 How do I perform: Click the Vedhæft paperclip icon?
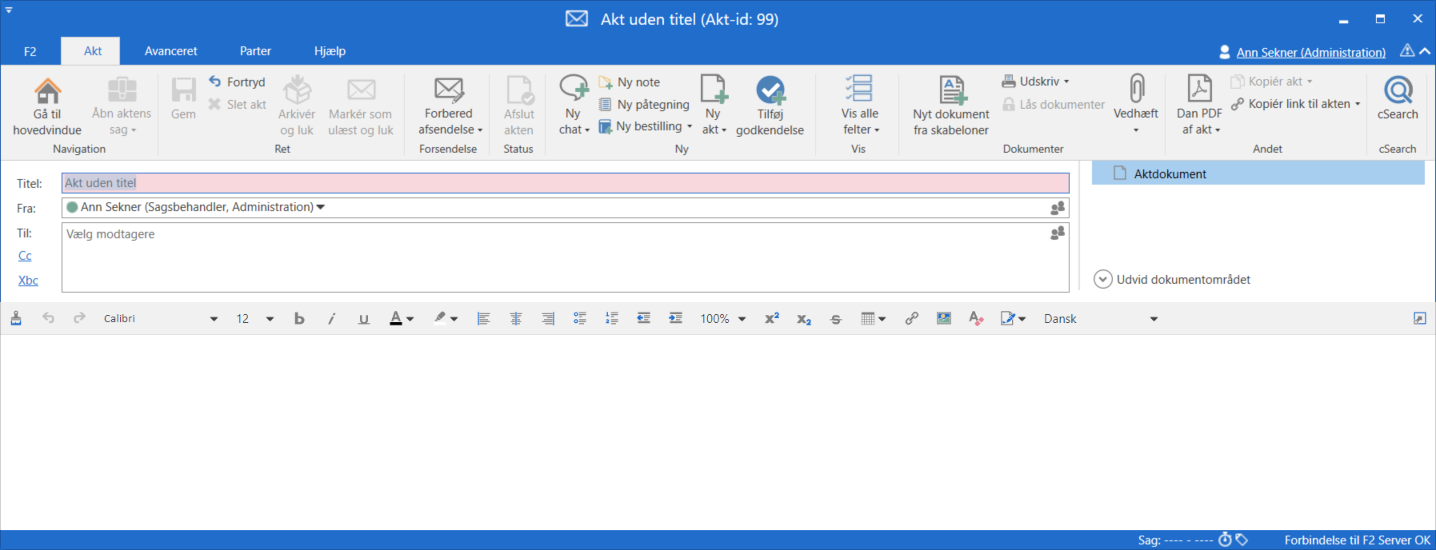pyautogui.click(x=1136, y=90)
